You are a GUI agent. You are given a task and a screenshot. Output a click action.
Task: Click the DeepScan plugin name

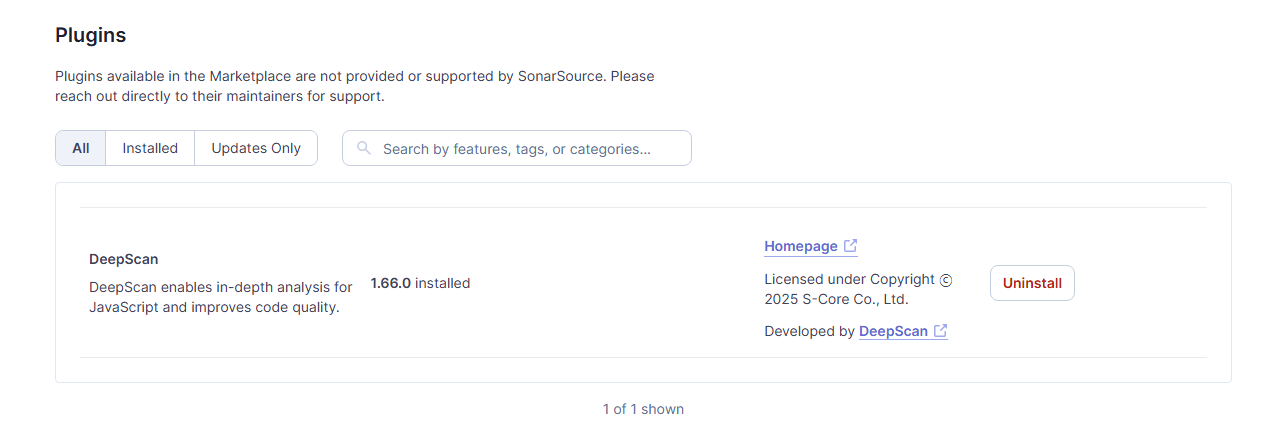(124, 259)
